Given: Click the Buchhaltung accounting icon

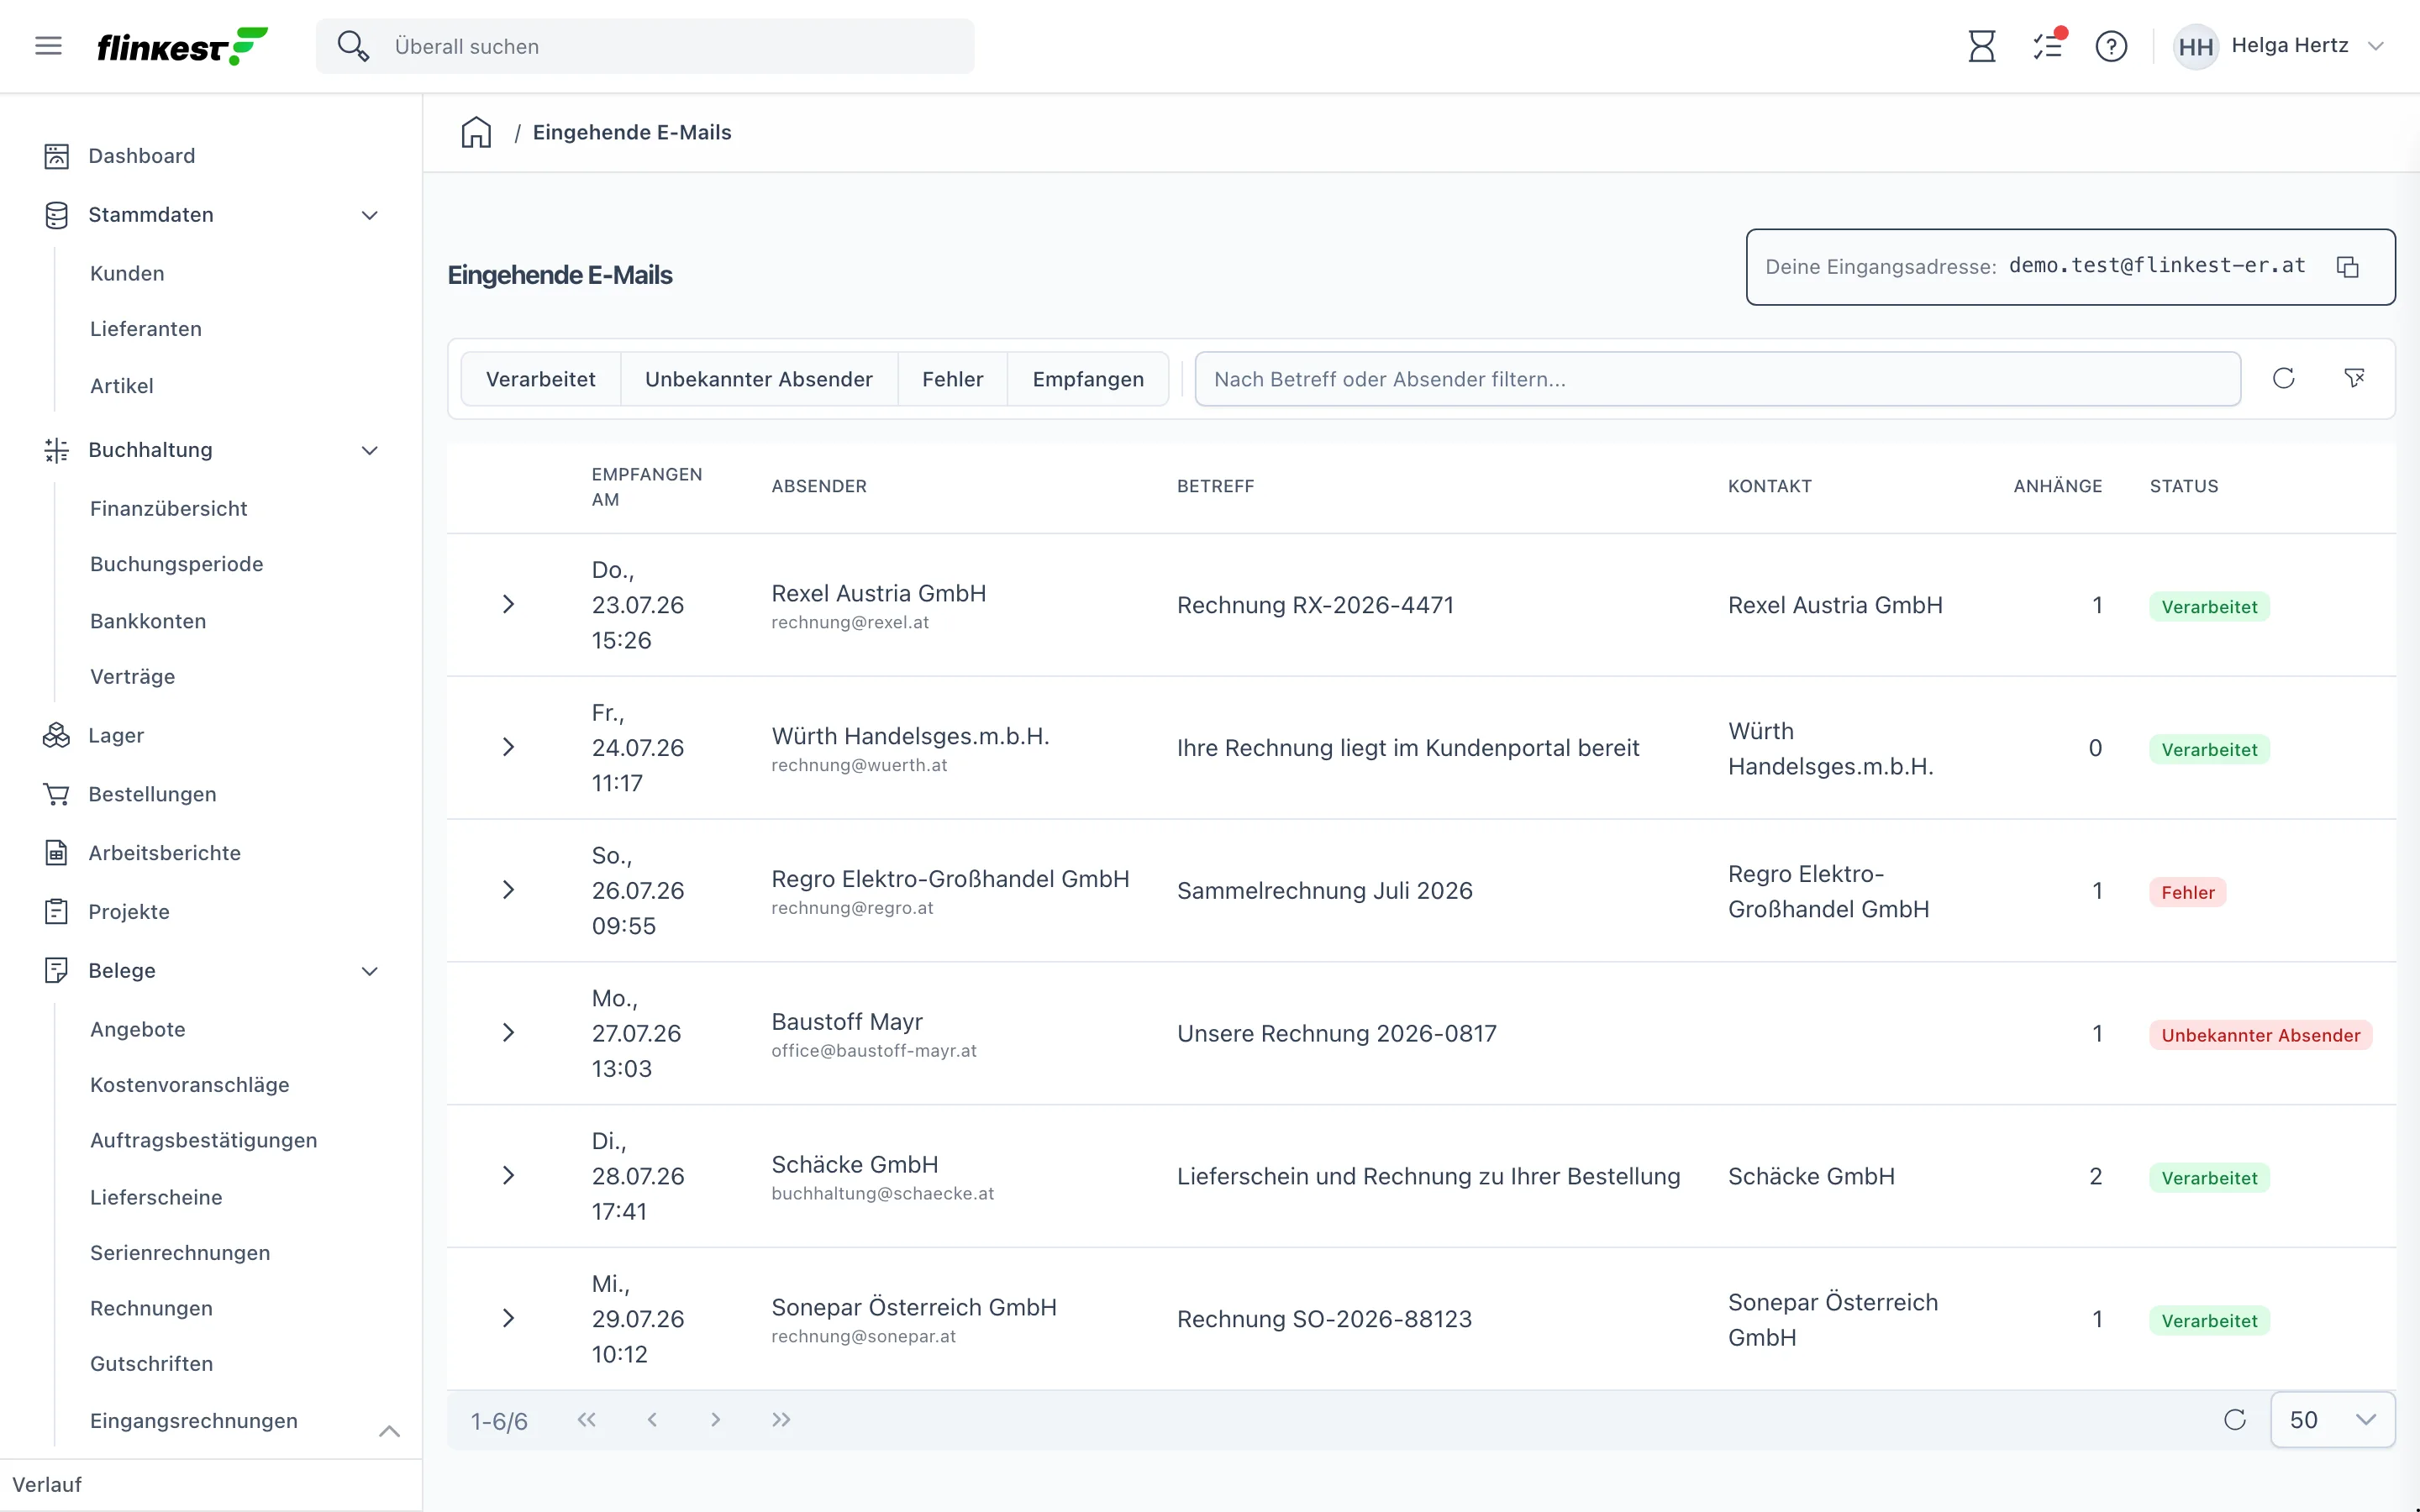Looking at the screenshot, I should [x=57, y=450].
